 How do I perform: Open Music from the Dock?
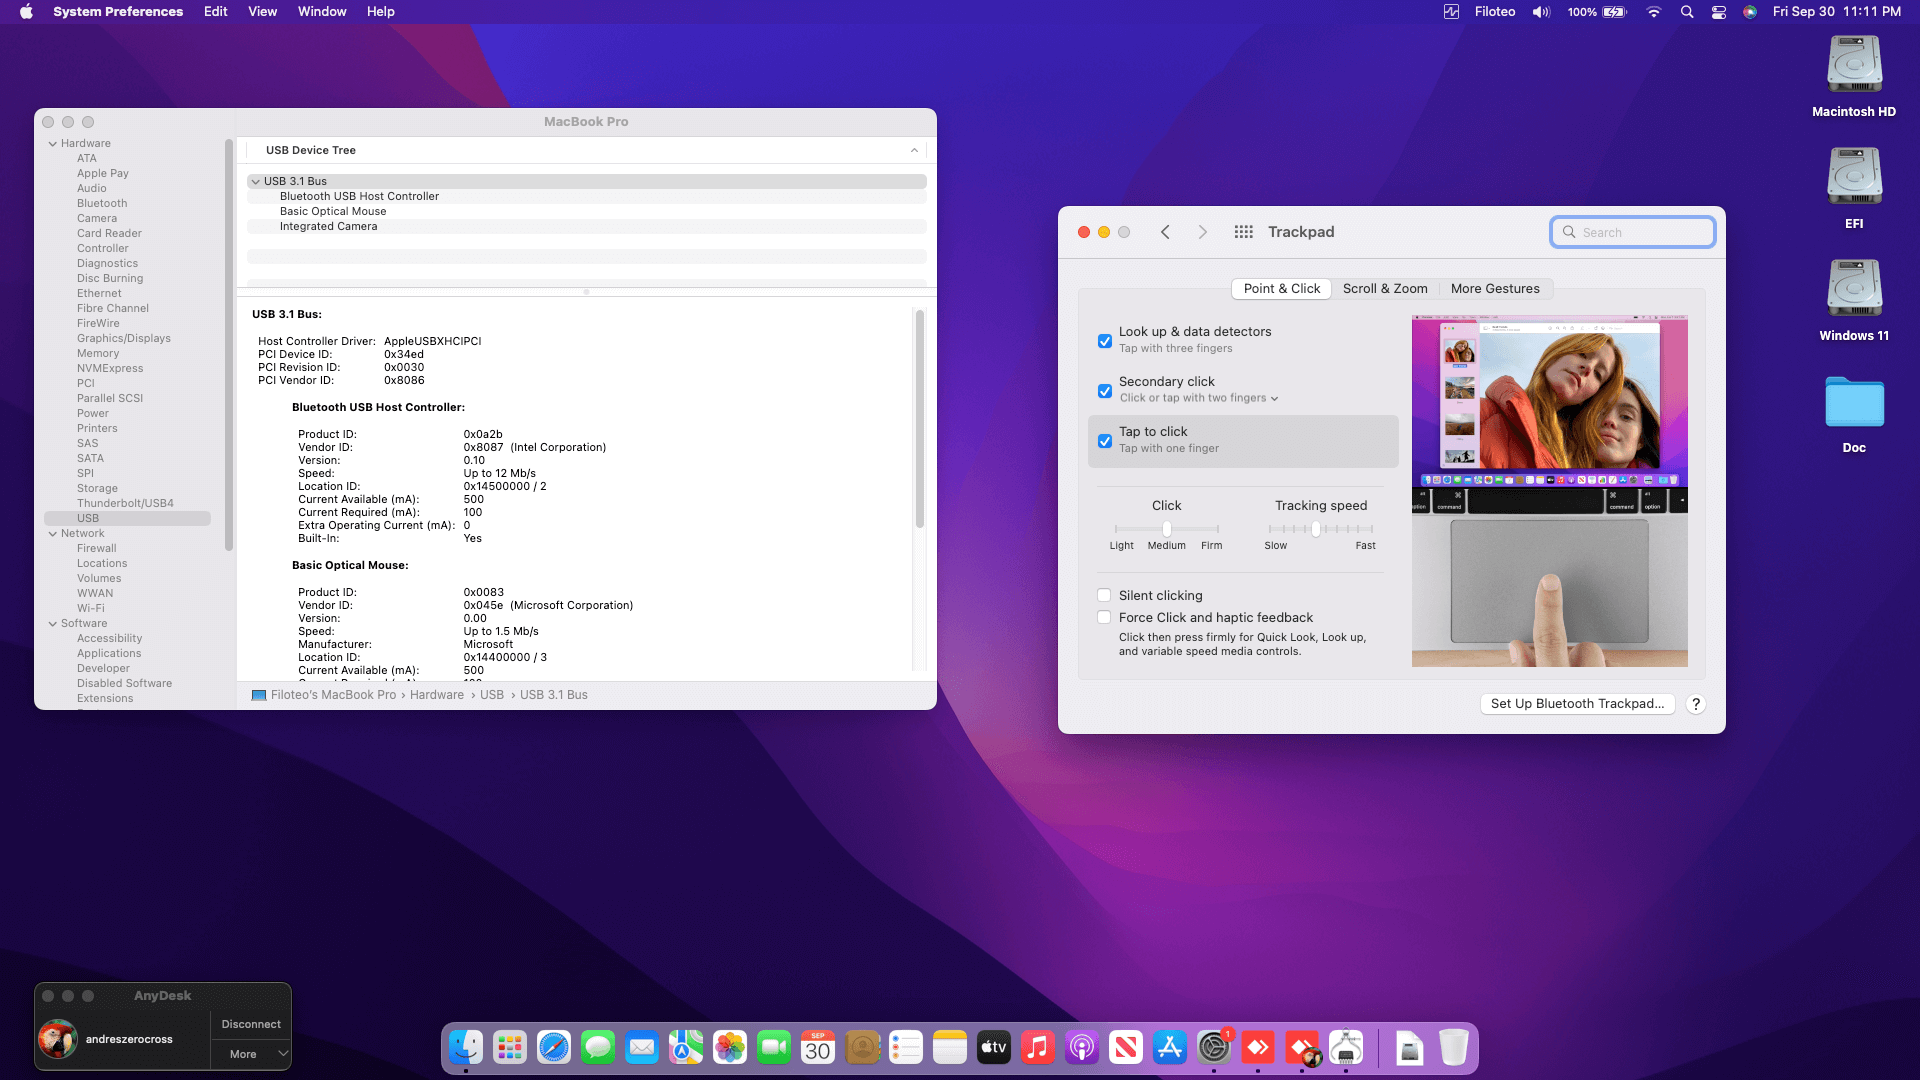(x=1038, y=1047)
